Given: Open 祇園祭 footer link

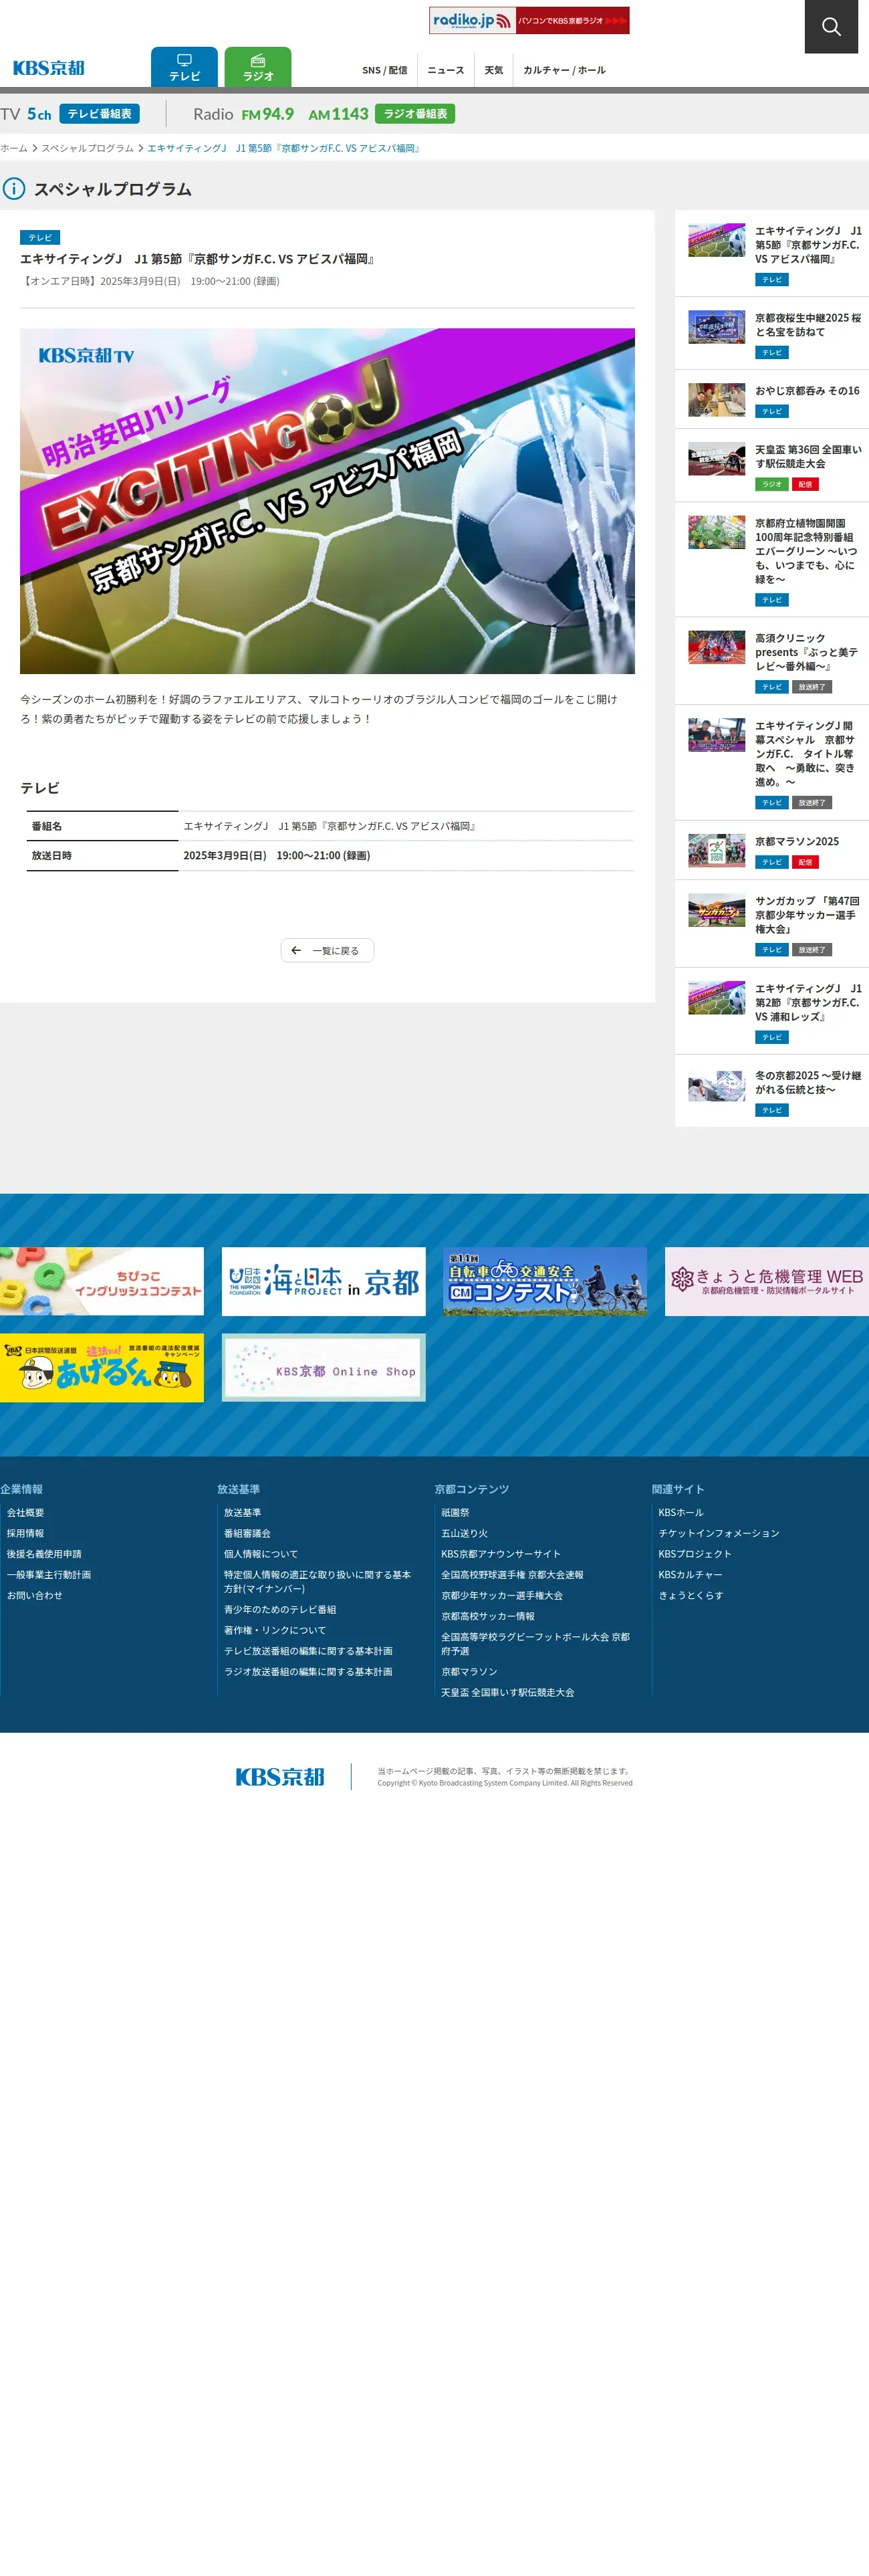Looking at the screenshot, I should (455, 1513).
